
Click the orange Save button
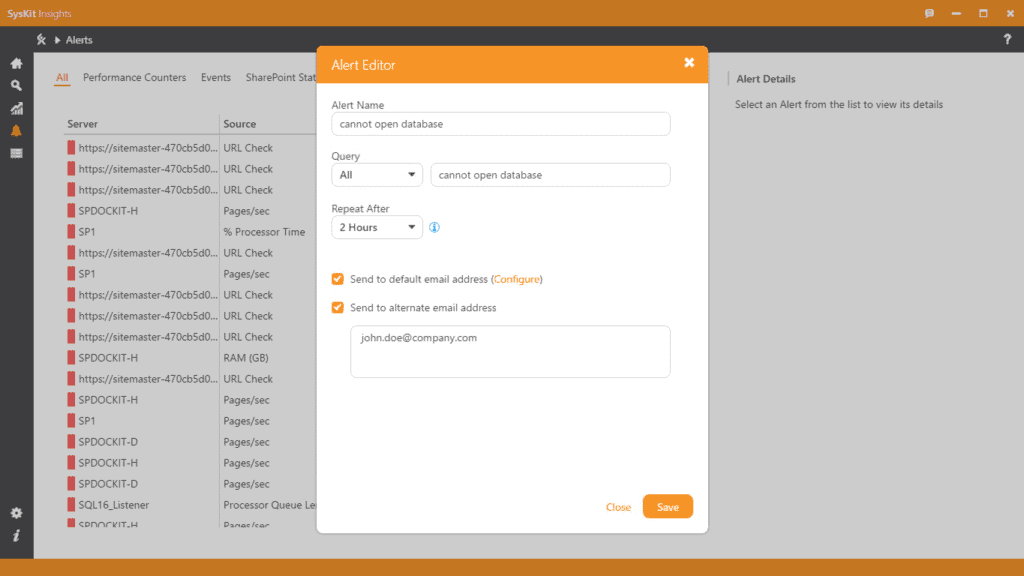coord(667,507)
